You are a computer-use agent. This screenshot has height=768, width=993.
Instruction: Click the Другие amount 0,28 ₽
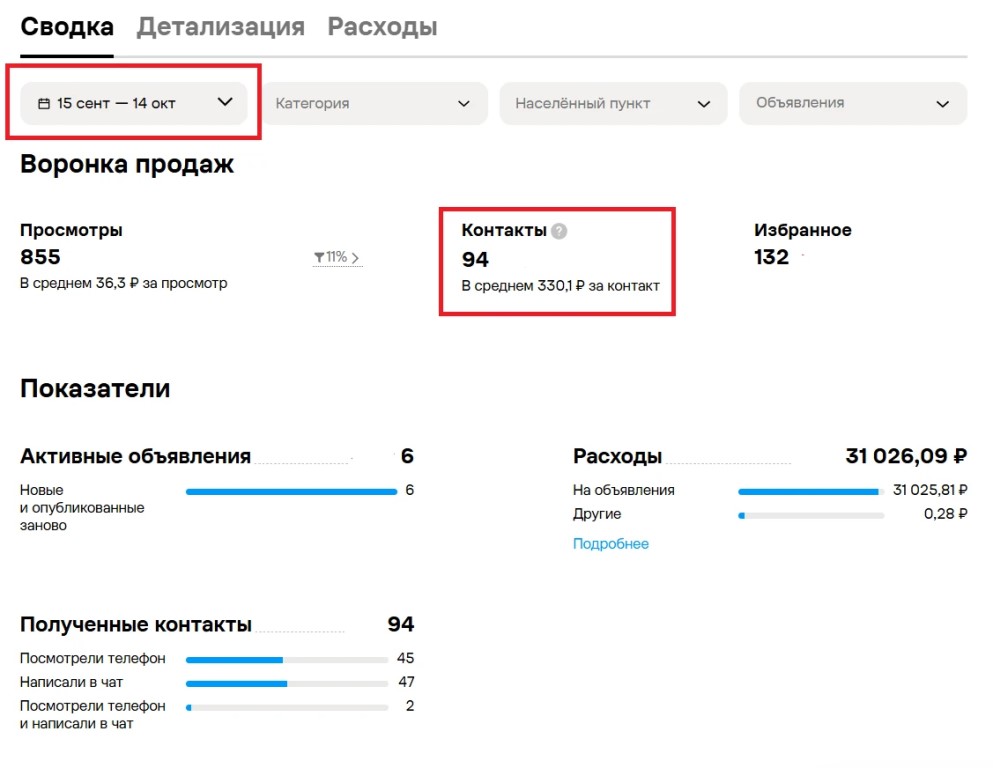click(946, 513)
